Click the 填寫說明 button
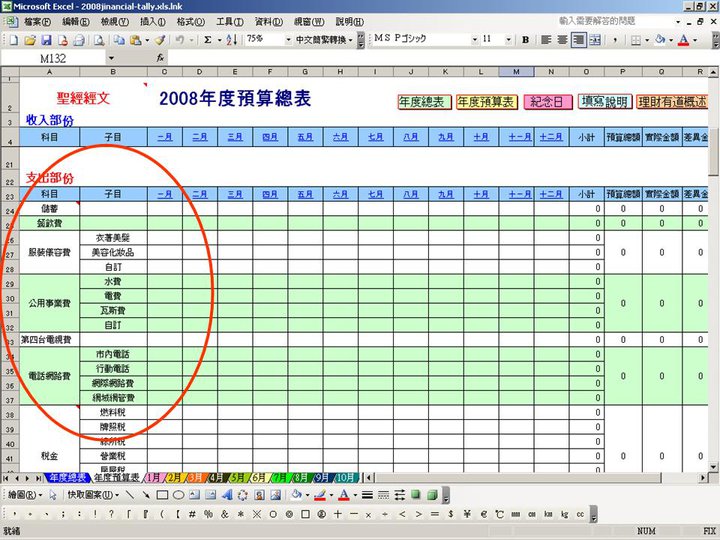Viewport: 720px width, 540px height. [x=604, y=102]
